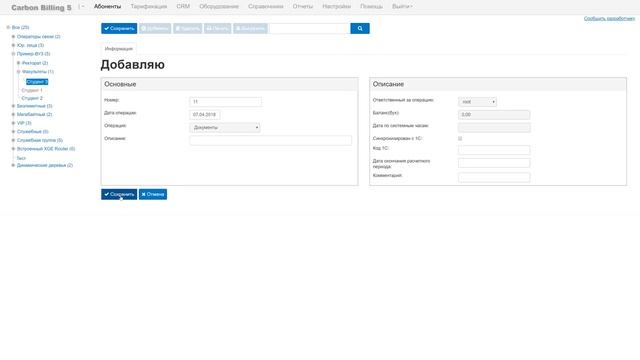Select the Факультеты (1) label
The width and height of the screenshot is (640, 360).
(x=38, y=72)
